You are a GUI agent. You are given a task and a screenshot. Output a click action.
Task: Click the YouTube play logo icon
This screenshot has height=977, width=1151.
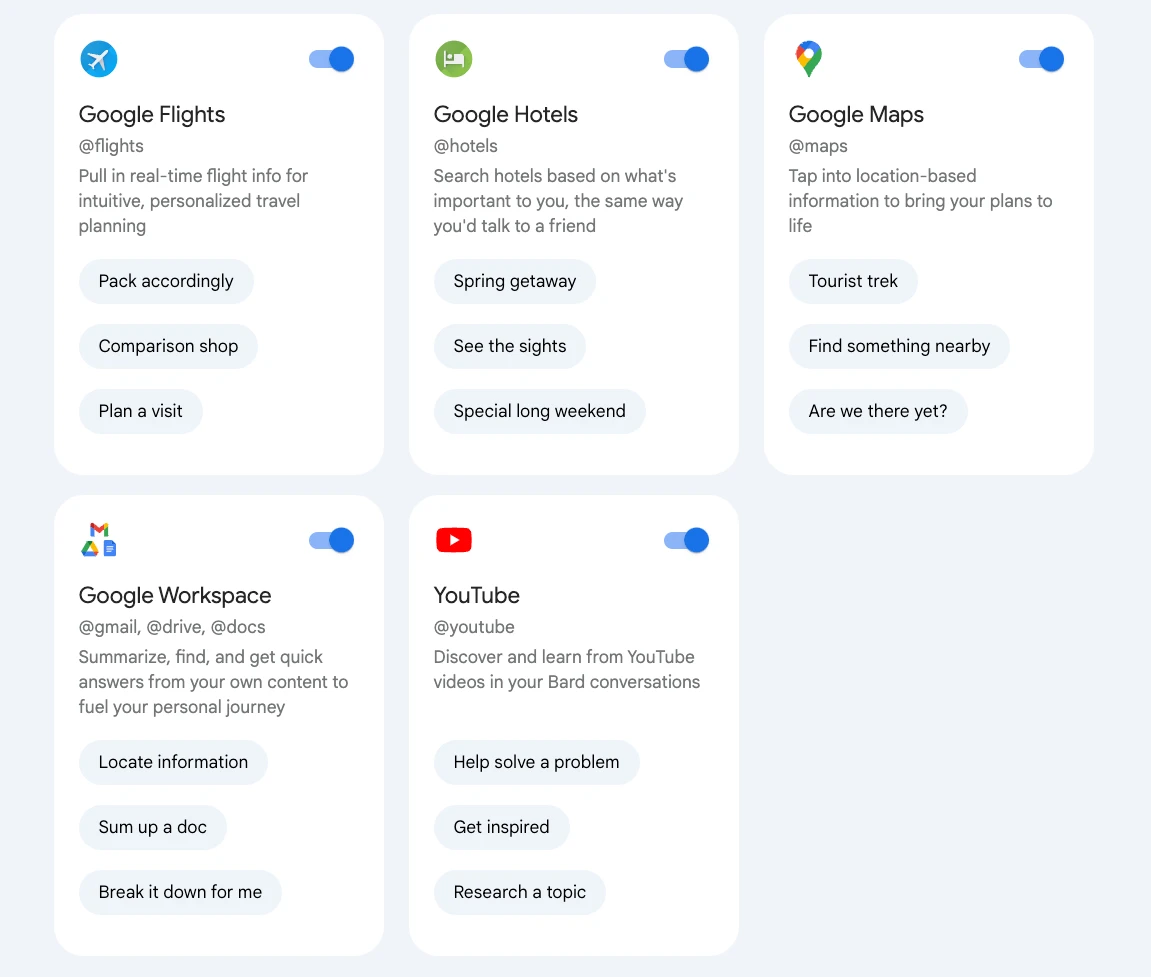point(454,540)
